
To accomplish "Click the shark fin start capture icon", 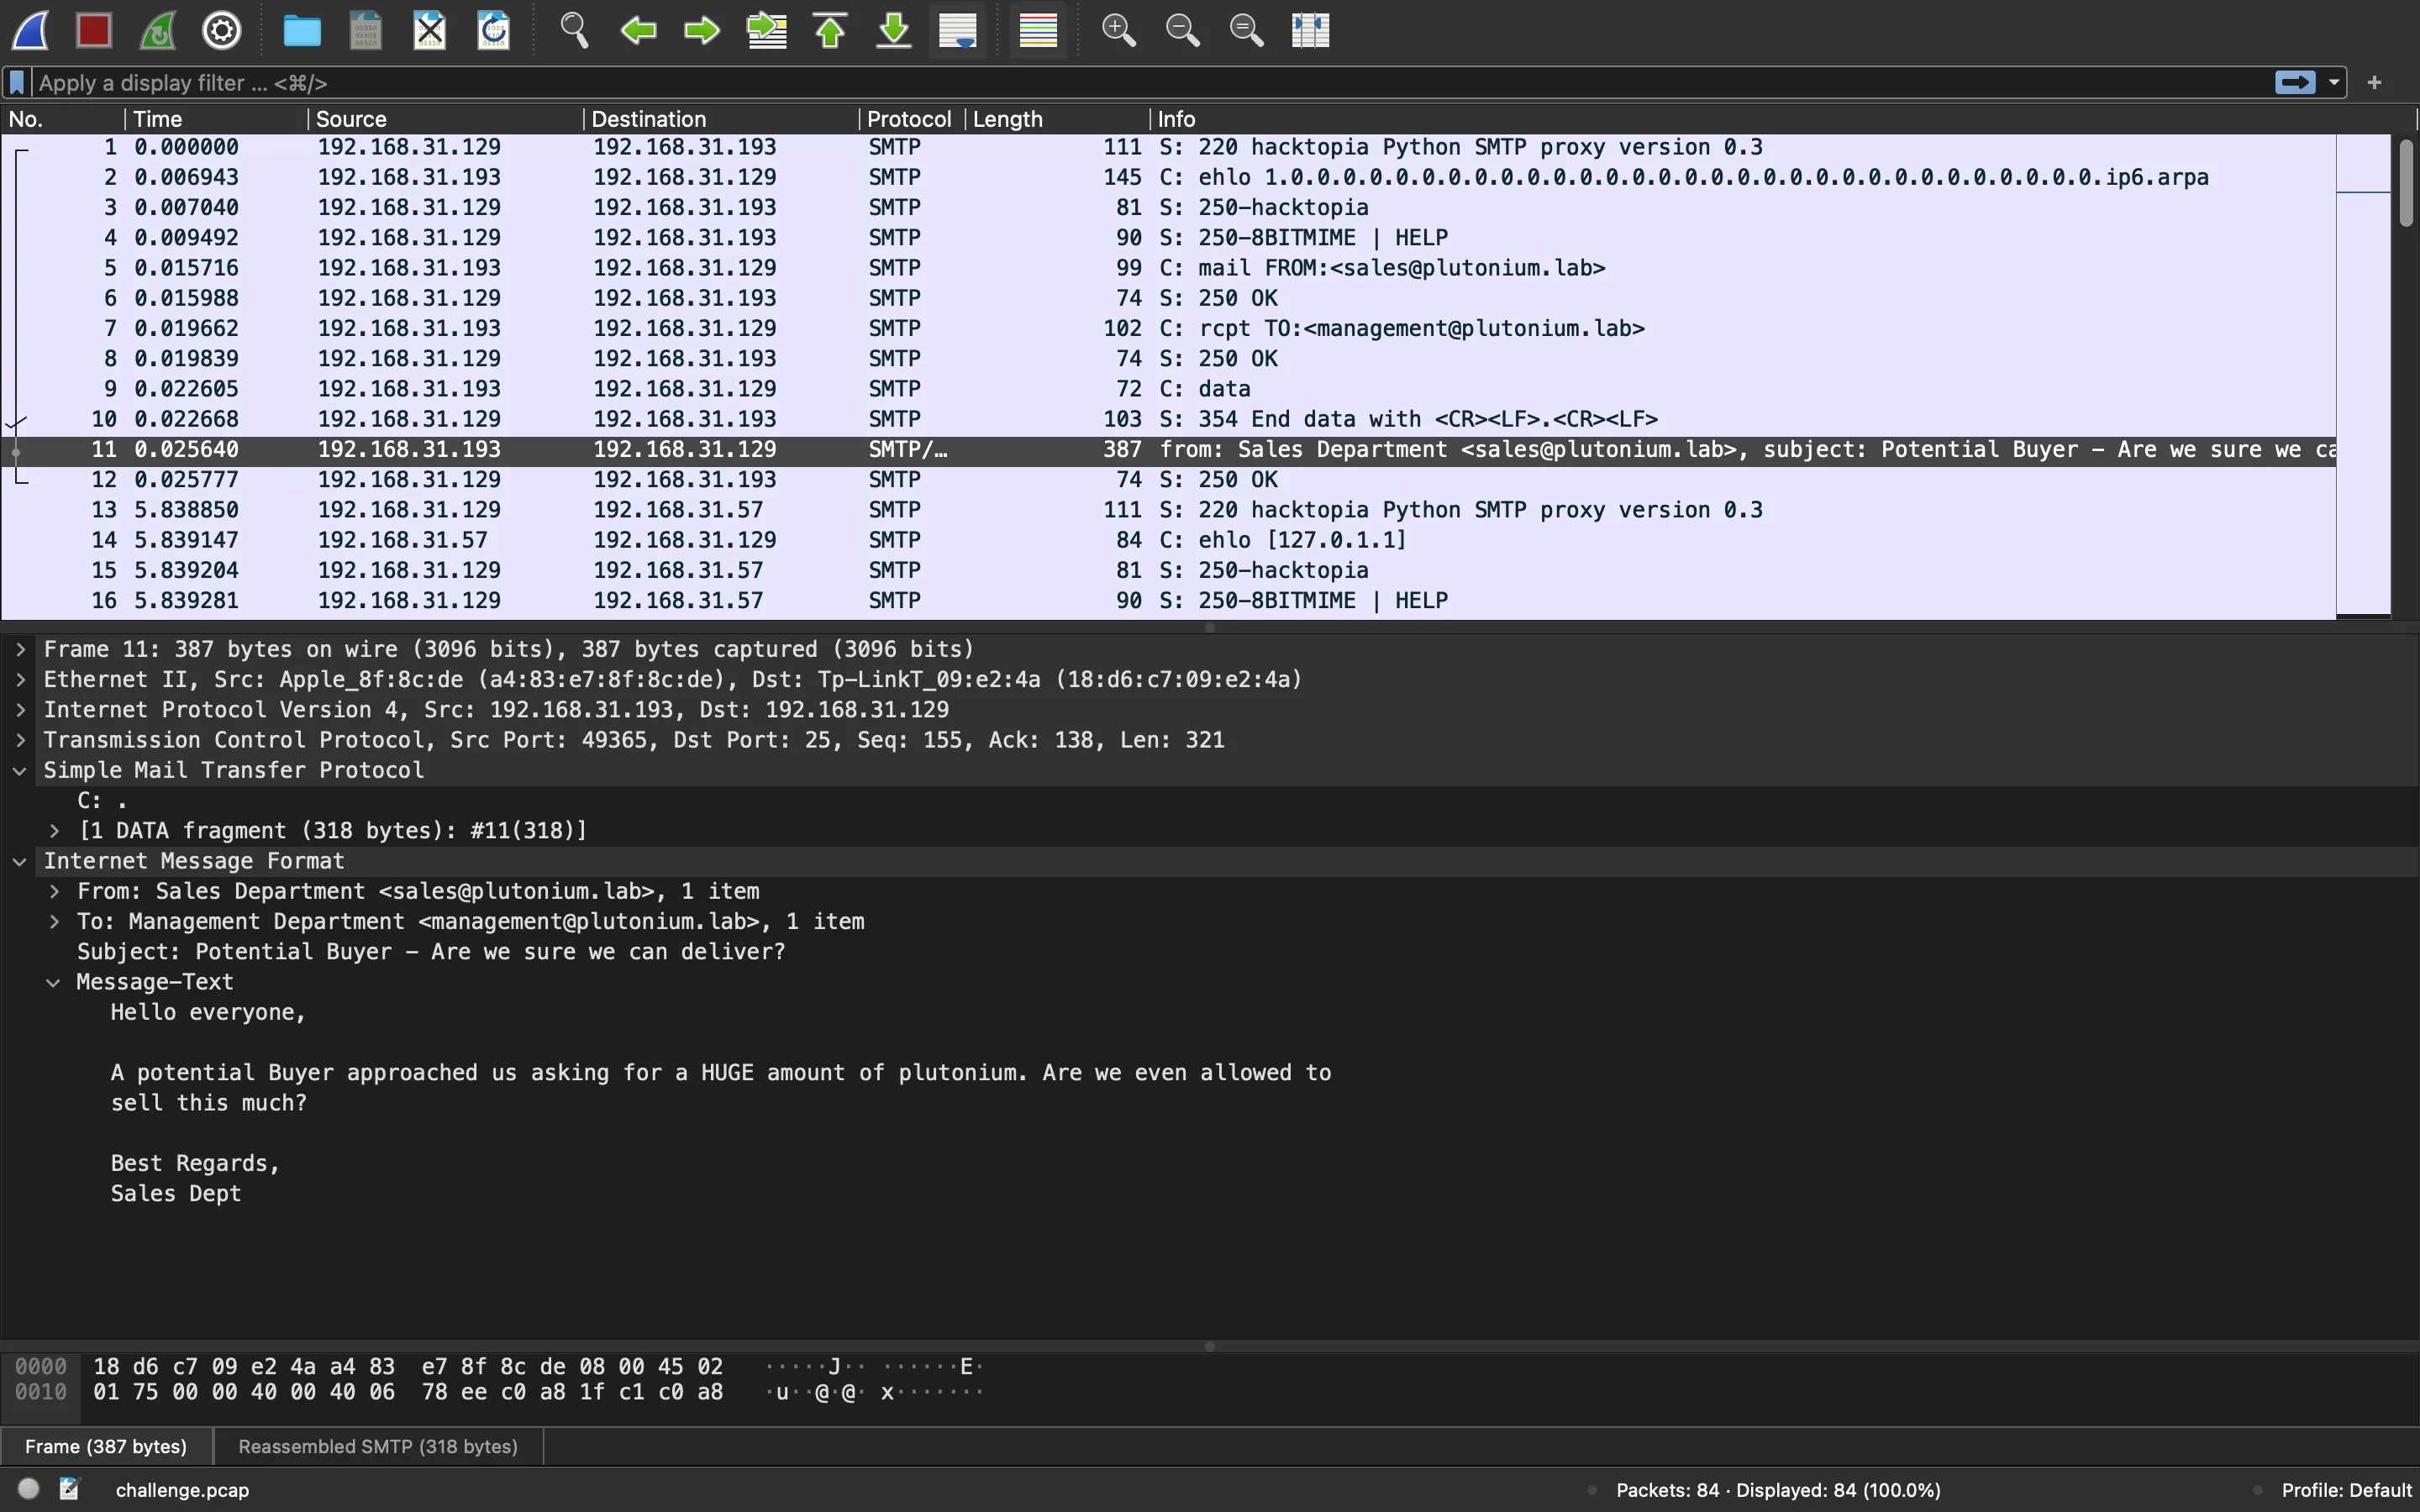I will pyautogui.click(x=30, y=30).
